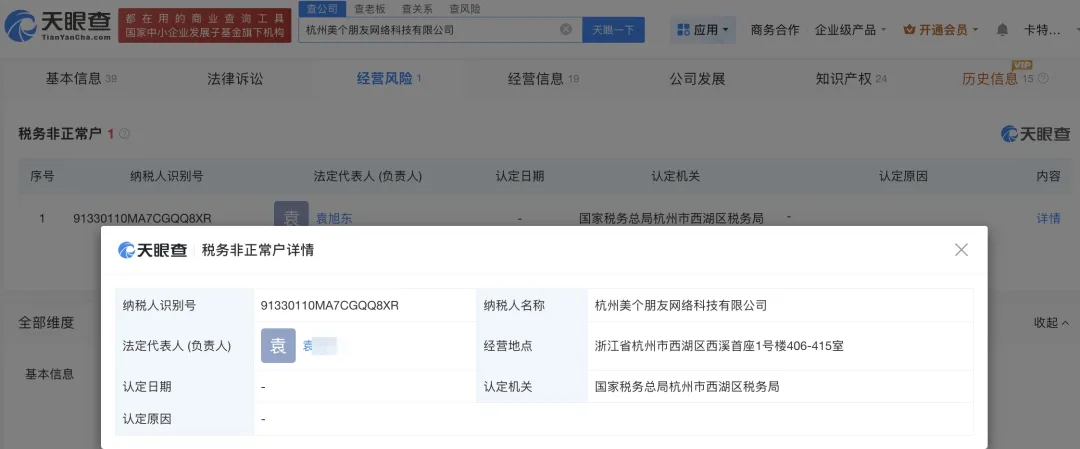This screenshot has width=1080, height=449.
Task: Click the taxpayer ID value in the dialog
Action: coord(330,306)
